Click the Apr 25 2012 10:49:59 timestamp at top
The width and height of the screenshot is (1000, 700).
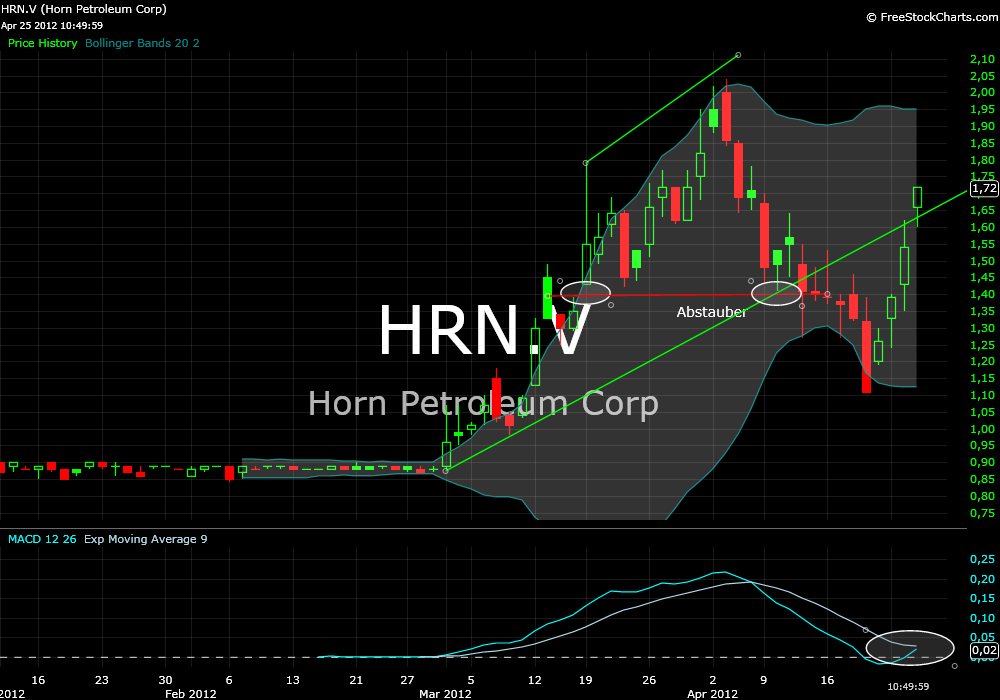pos(52,26)
